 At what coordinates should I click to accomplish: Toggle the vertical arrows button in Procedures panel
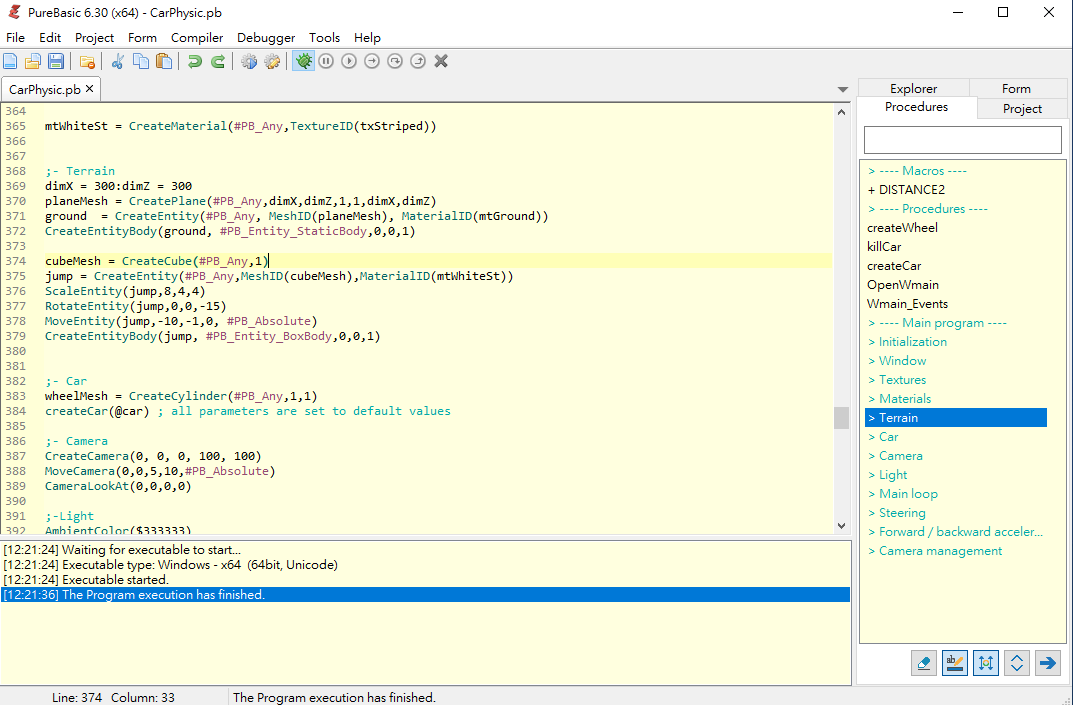986,662
